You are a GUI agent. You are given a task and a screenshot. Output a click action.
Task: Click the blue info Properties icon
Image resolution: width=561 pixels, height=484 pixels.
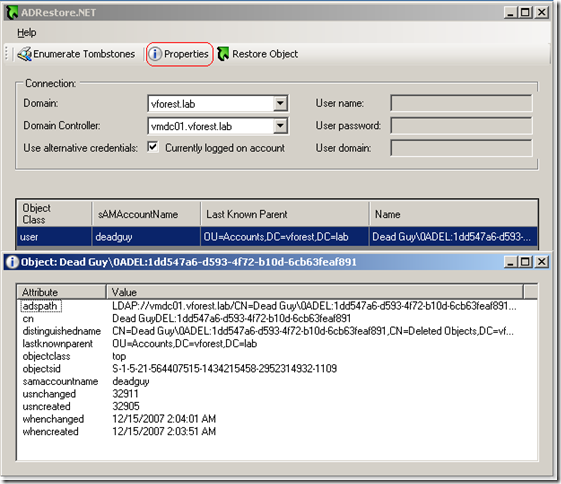155,54
